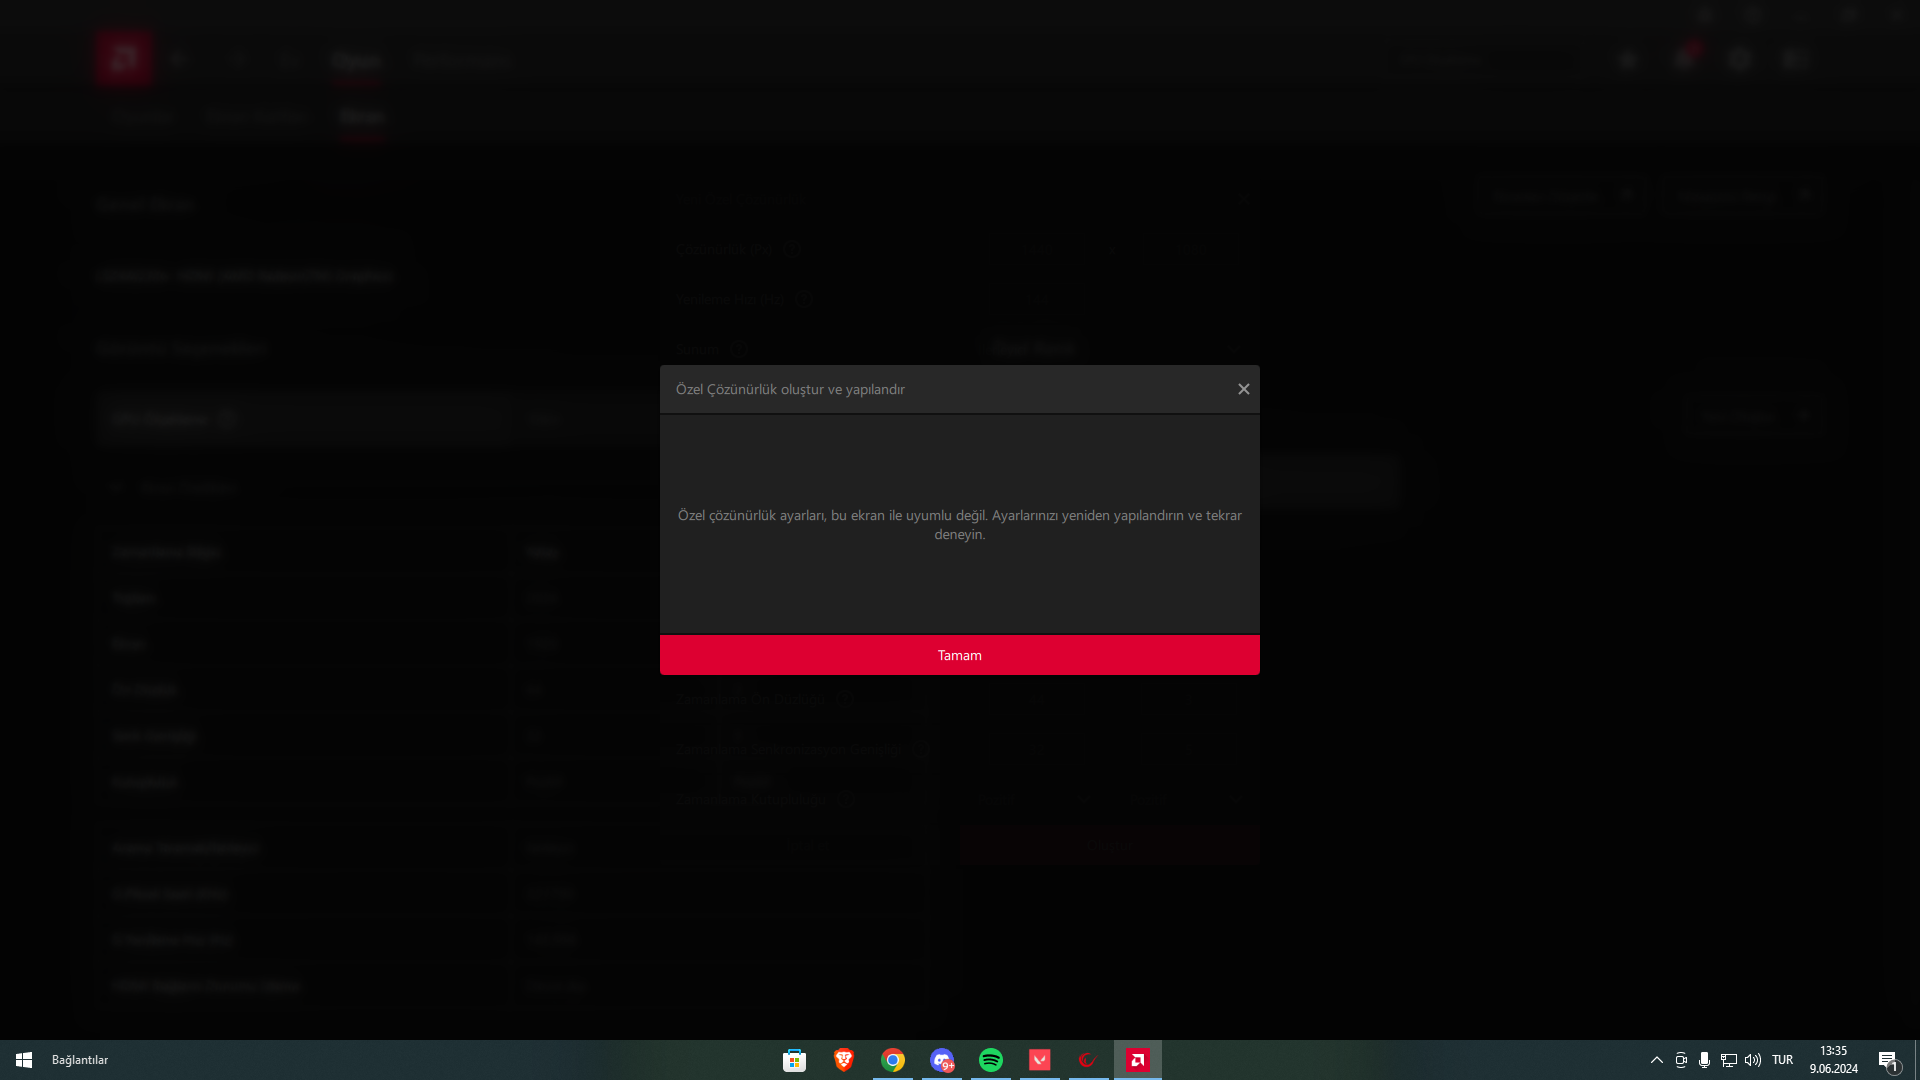
Task: Close the Özel Çözünürlük dialog with X
Action: coord(1243,389)
